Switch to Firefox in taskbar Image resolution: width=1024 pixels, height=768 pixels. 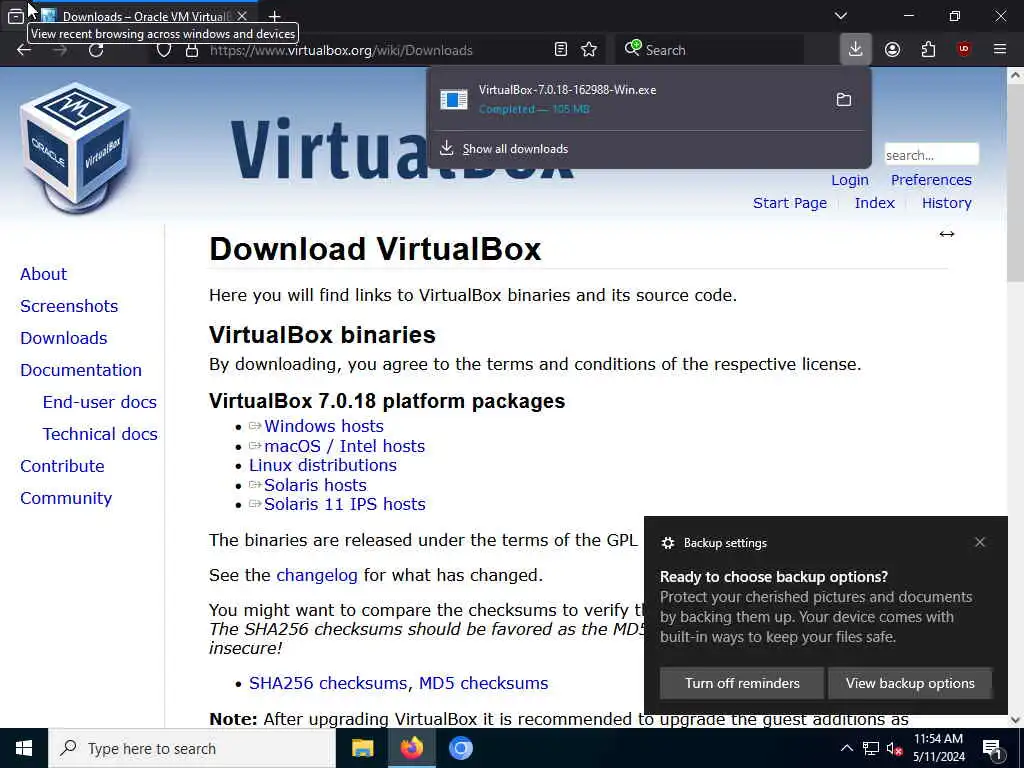click(x=411, y=748)
